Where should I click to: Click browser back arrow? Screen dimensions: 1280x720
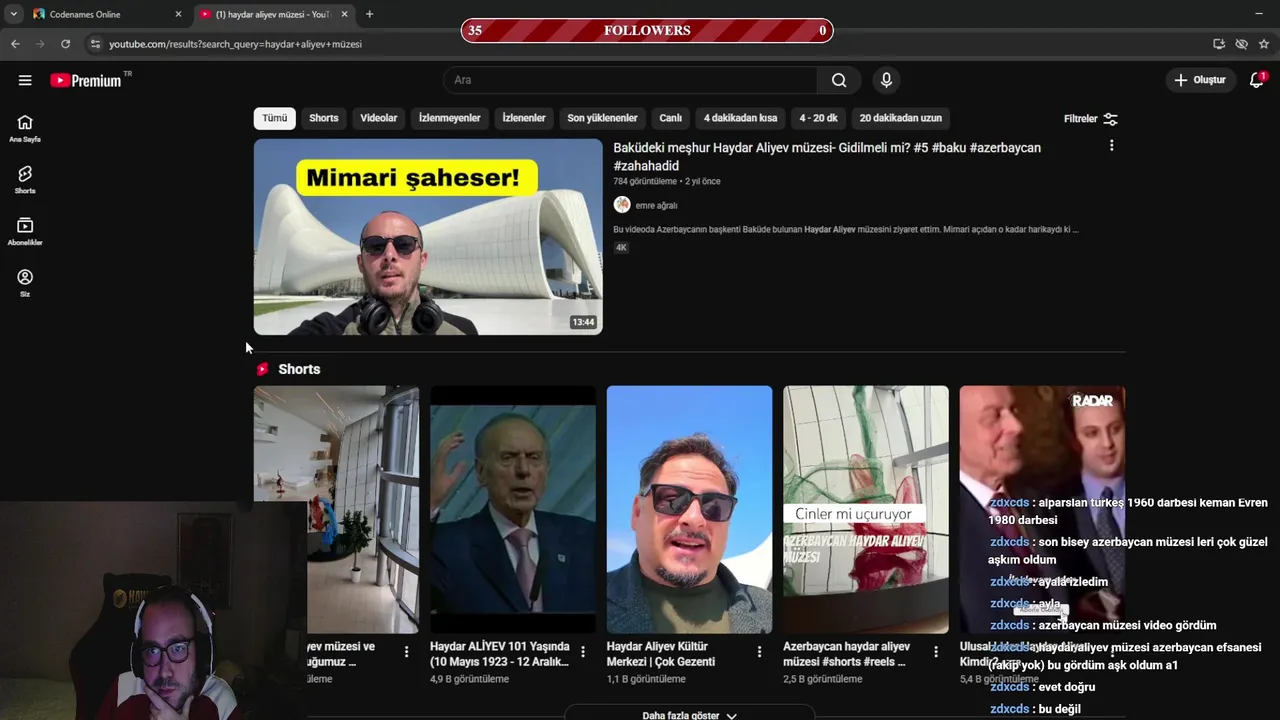[15, 44]
